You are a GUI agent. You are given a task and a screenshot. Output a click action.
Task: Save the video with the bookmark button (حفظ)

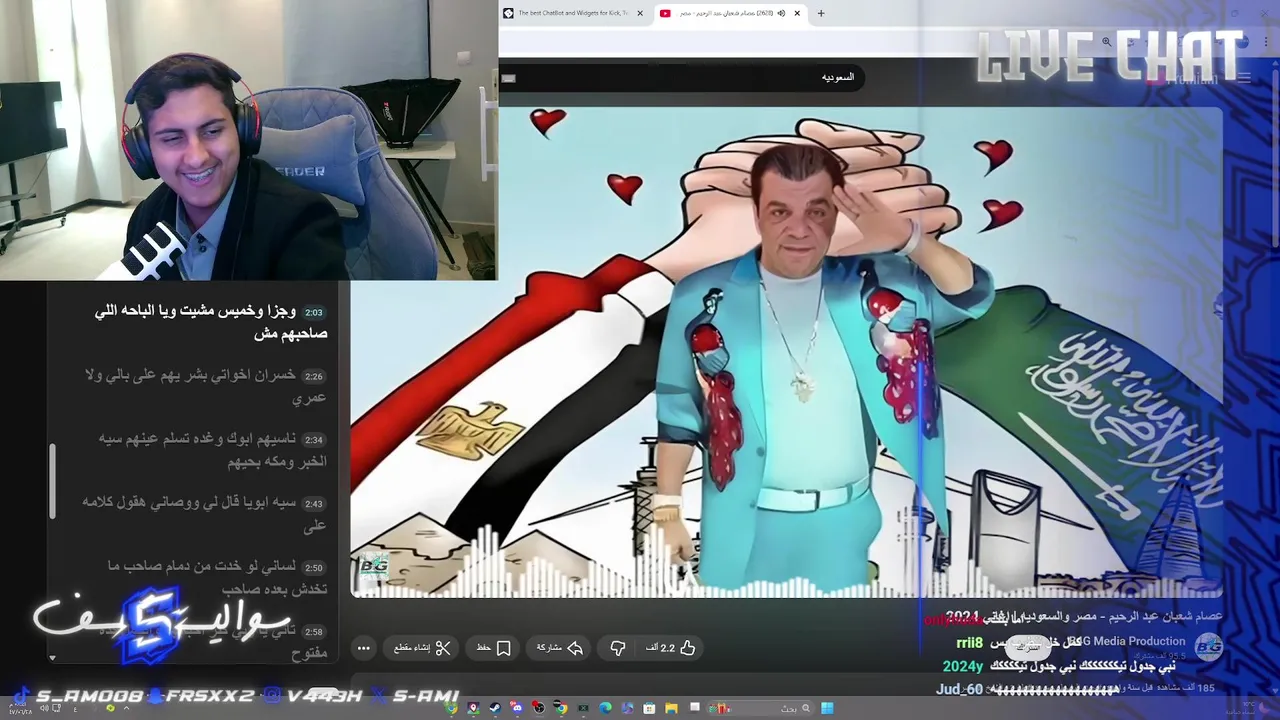point(494,648)
